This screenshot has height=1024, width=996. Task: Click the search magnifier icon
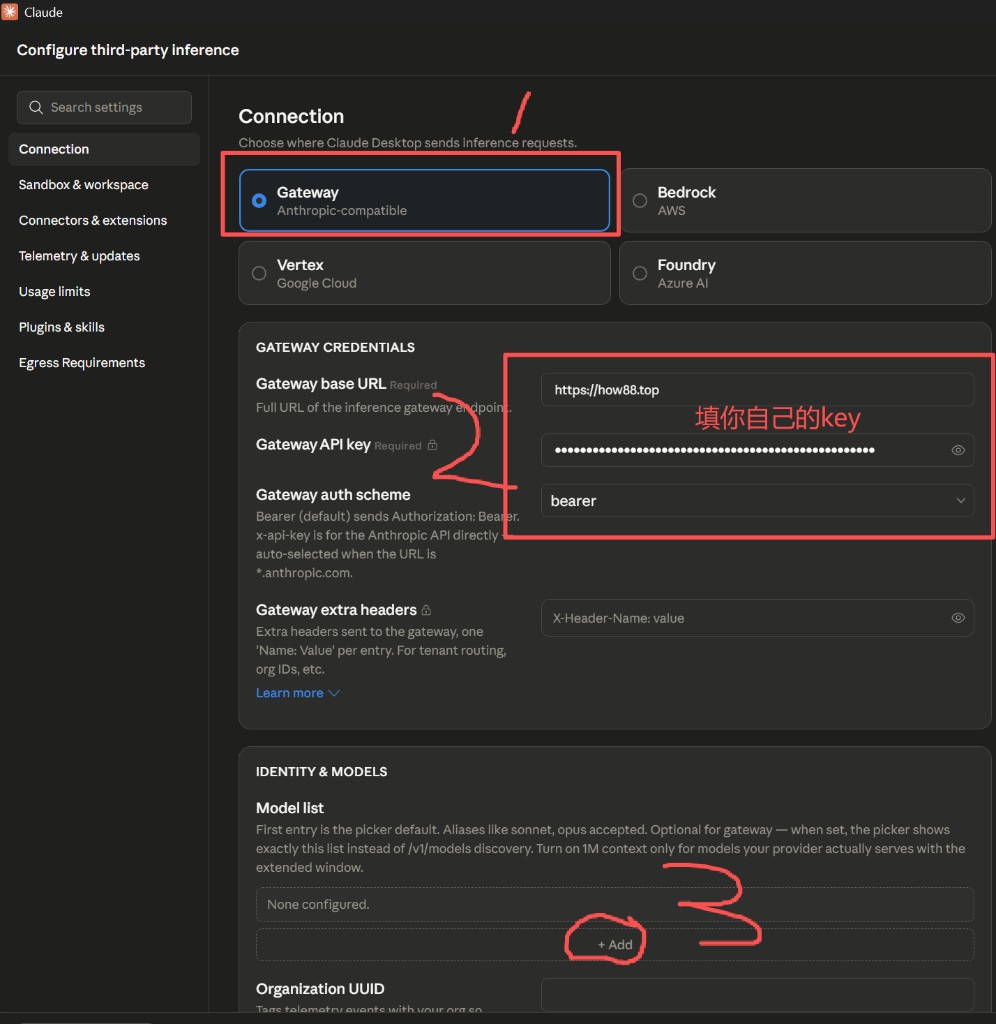pyautogui.click(x=36, y=107)
